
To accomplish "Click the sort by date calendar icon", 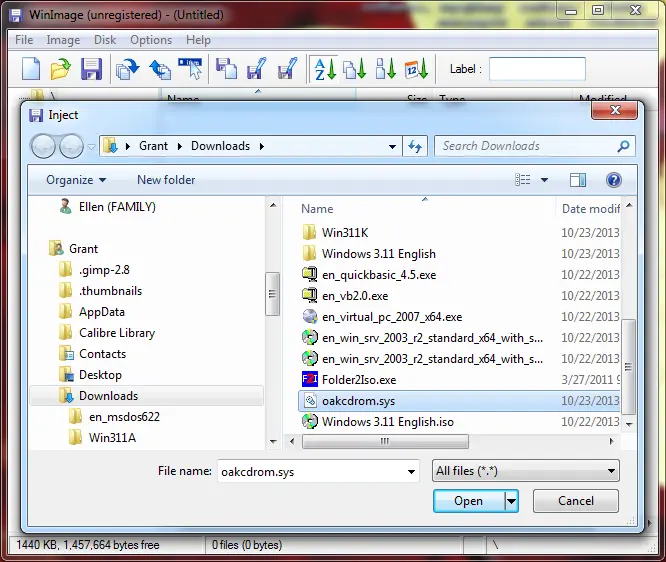I will (416, 68).
